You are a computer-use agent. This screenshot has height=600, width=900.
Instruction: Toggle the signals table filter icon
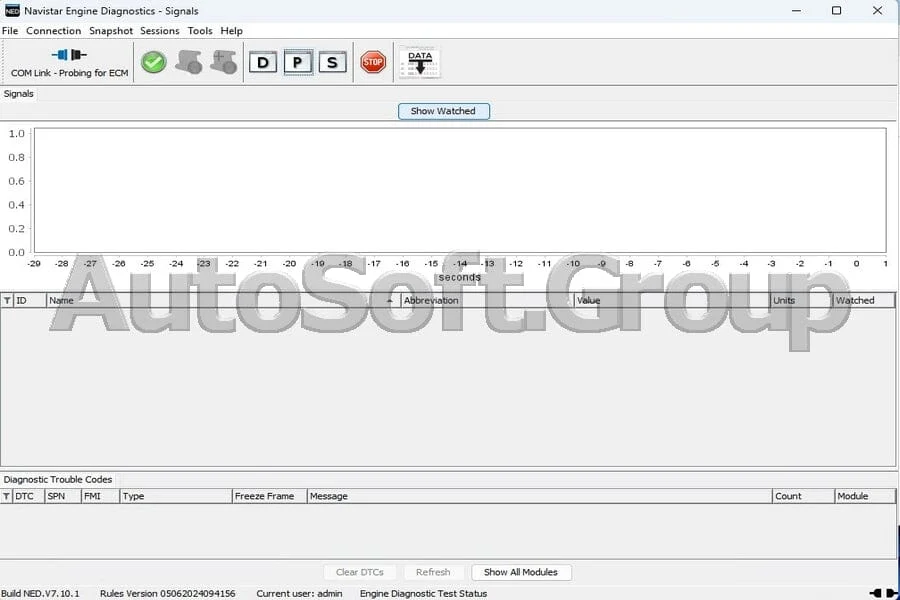[x=7, y=300]
